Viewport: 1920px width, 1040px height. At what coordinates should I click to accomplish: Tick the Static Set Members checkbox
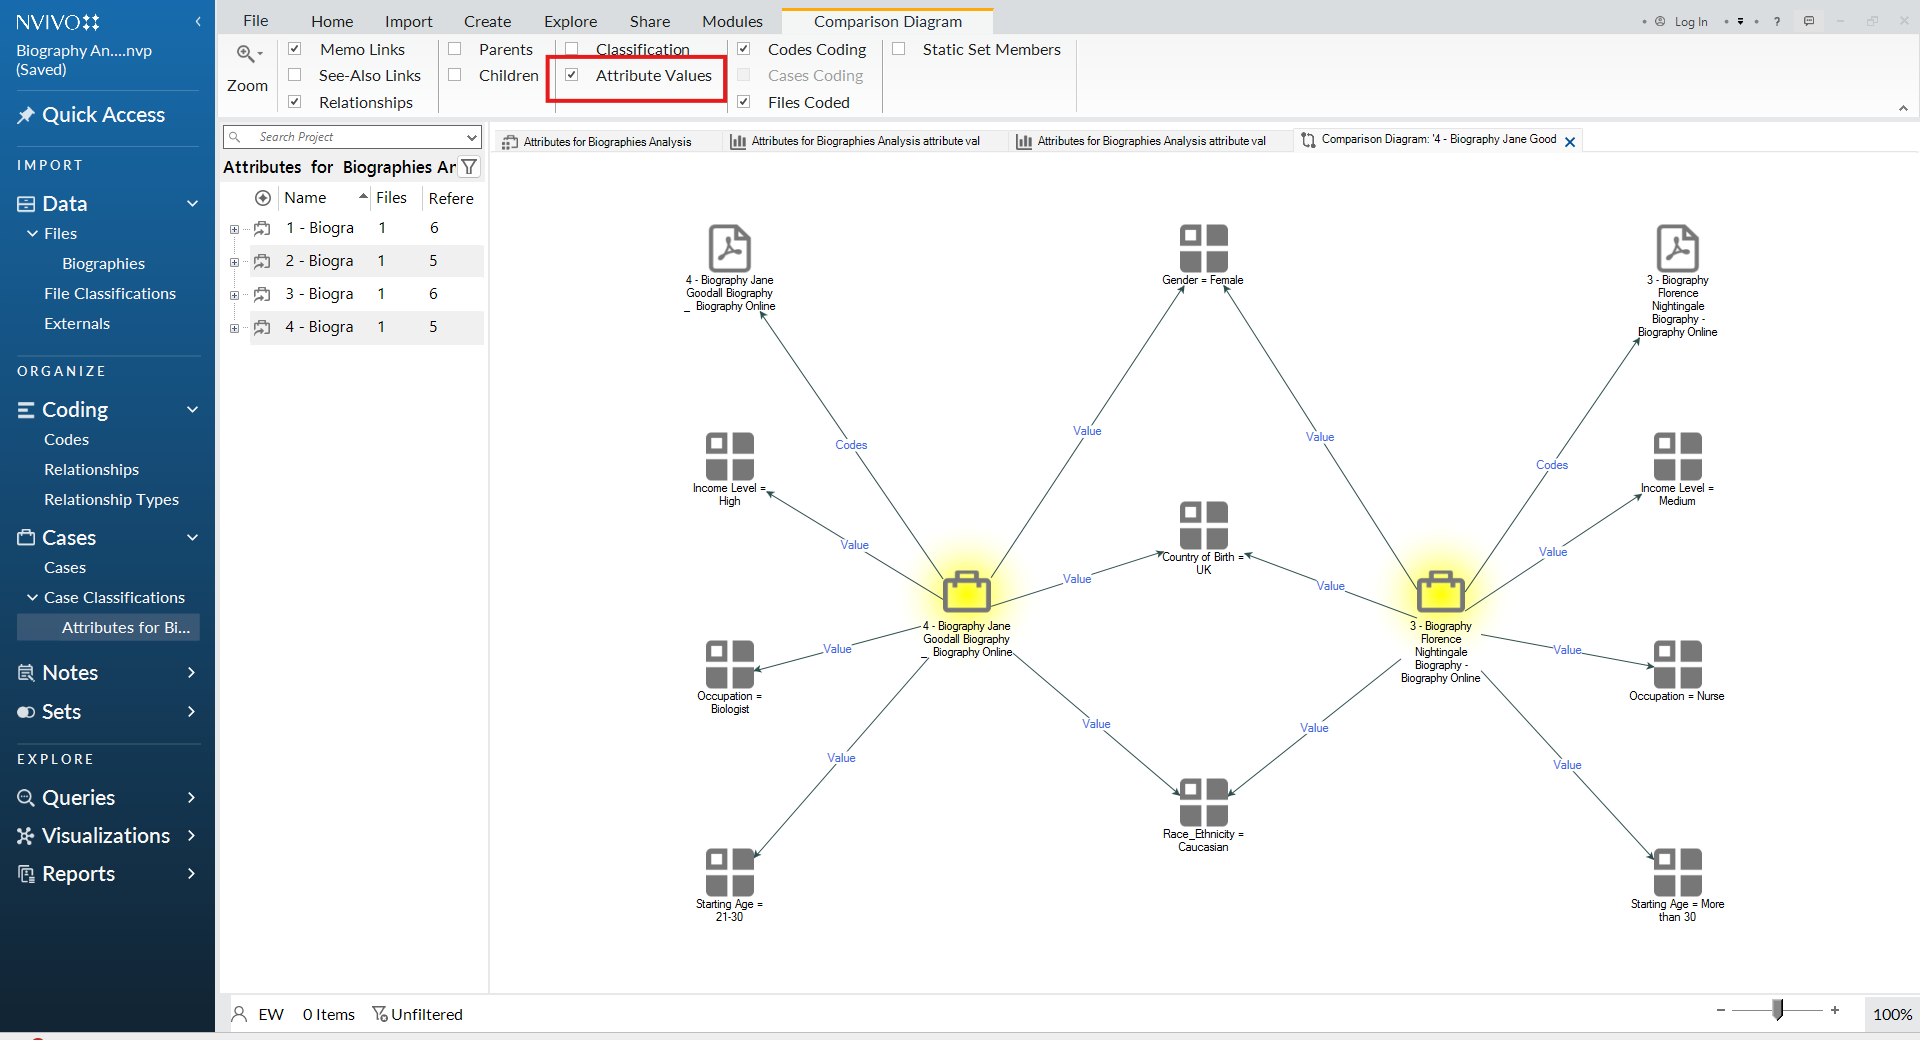899,49
